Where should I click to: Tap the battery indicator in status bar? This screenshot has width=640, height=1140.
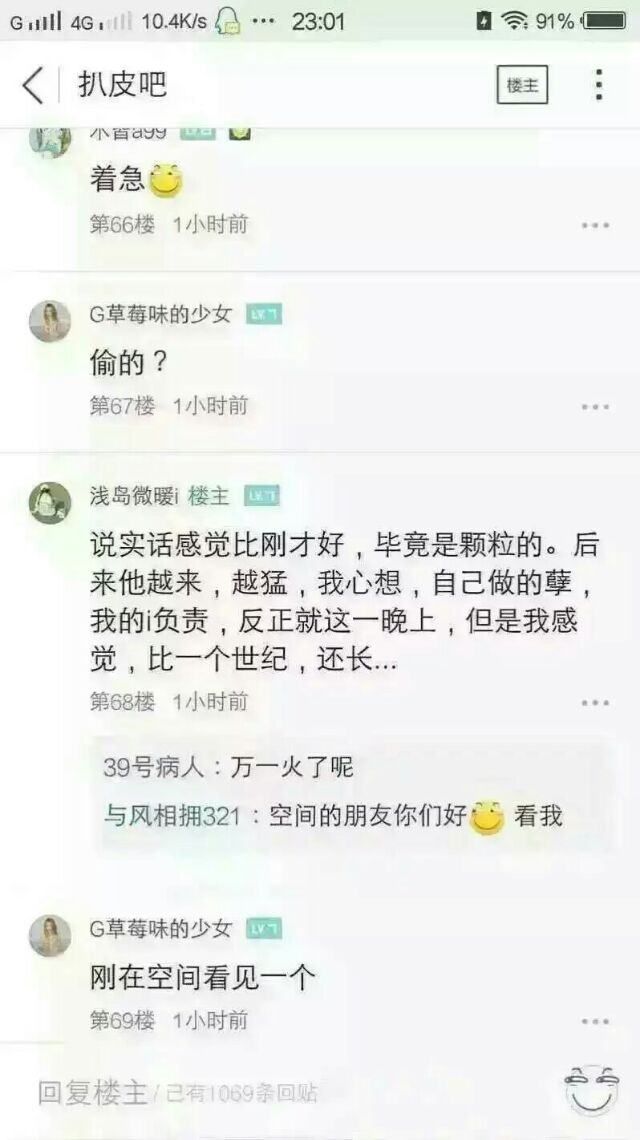(x=604, y=21)
